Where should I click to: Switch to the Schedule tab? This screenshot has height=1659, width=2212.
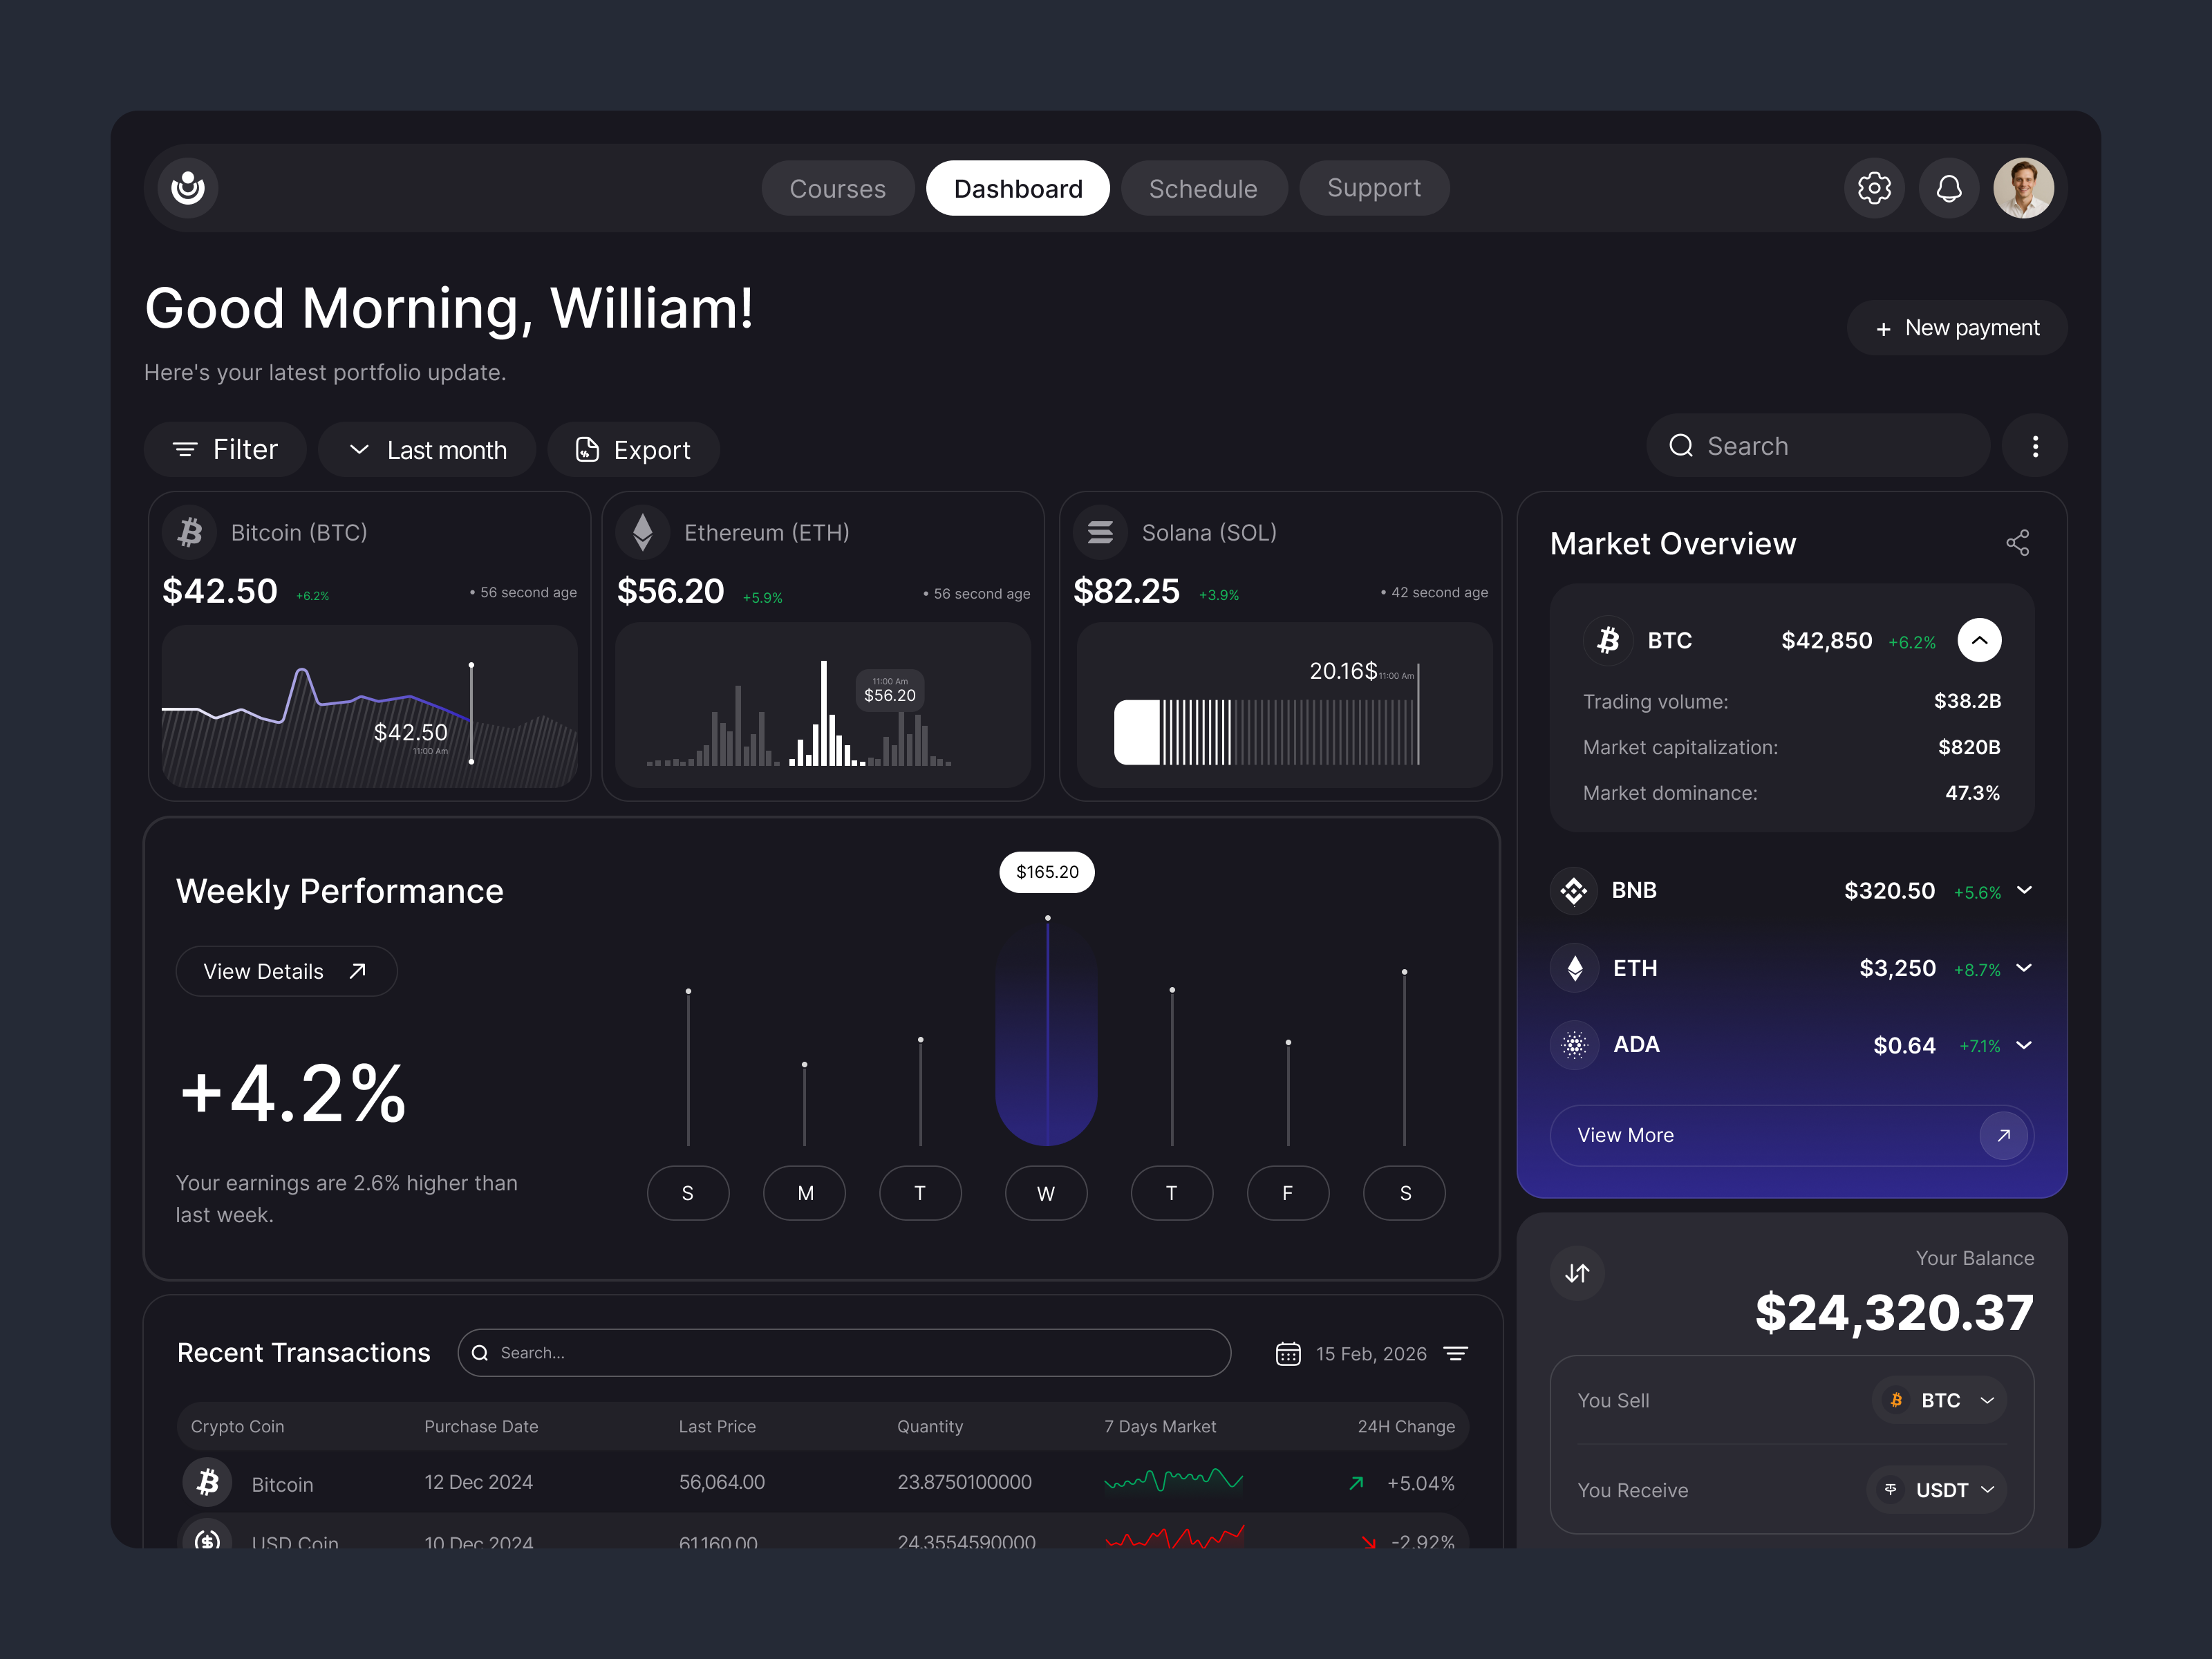pos(1204,188)
